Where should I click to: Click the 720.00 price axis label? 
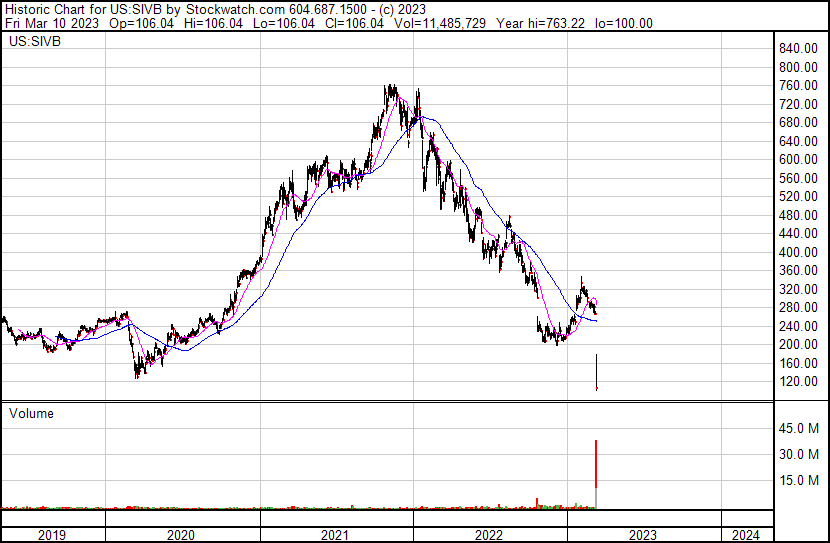(798, 104)
